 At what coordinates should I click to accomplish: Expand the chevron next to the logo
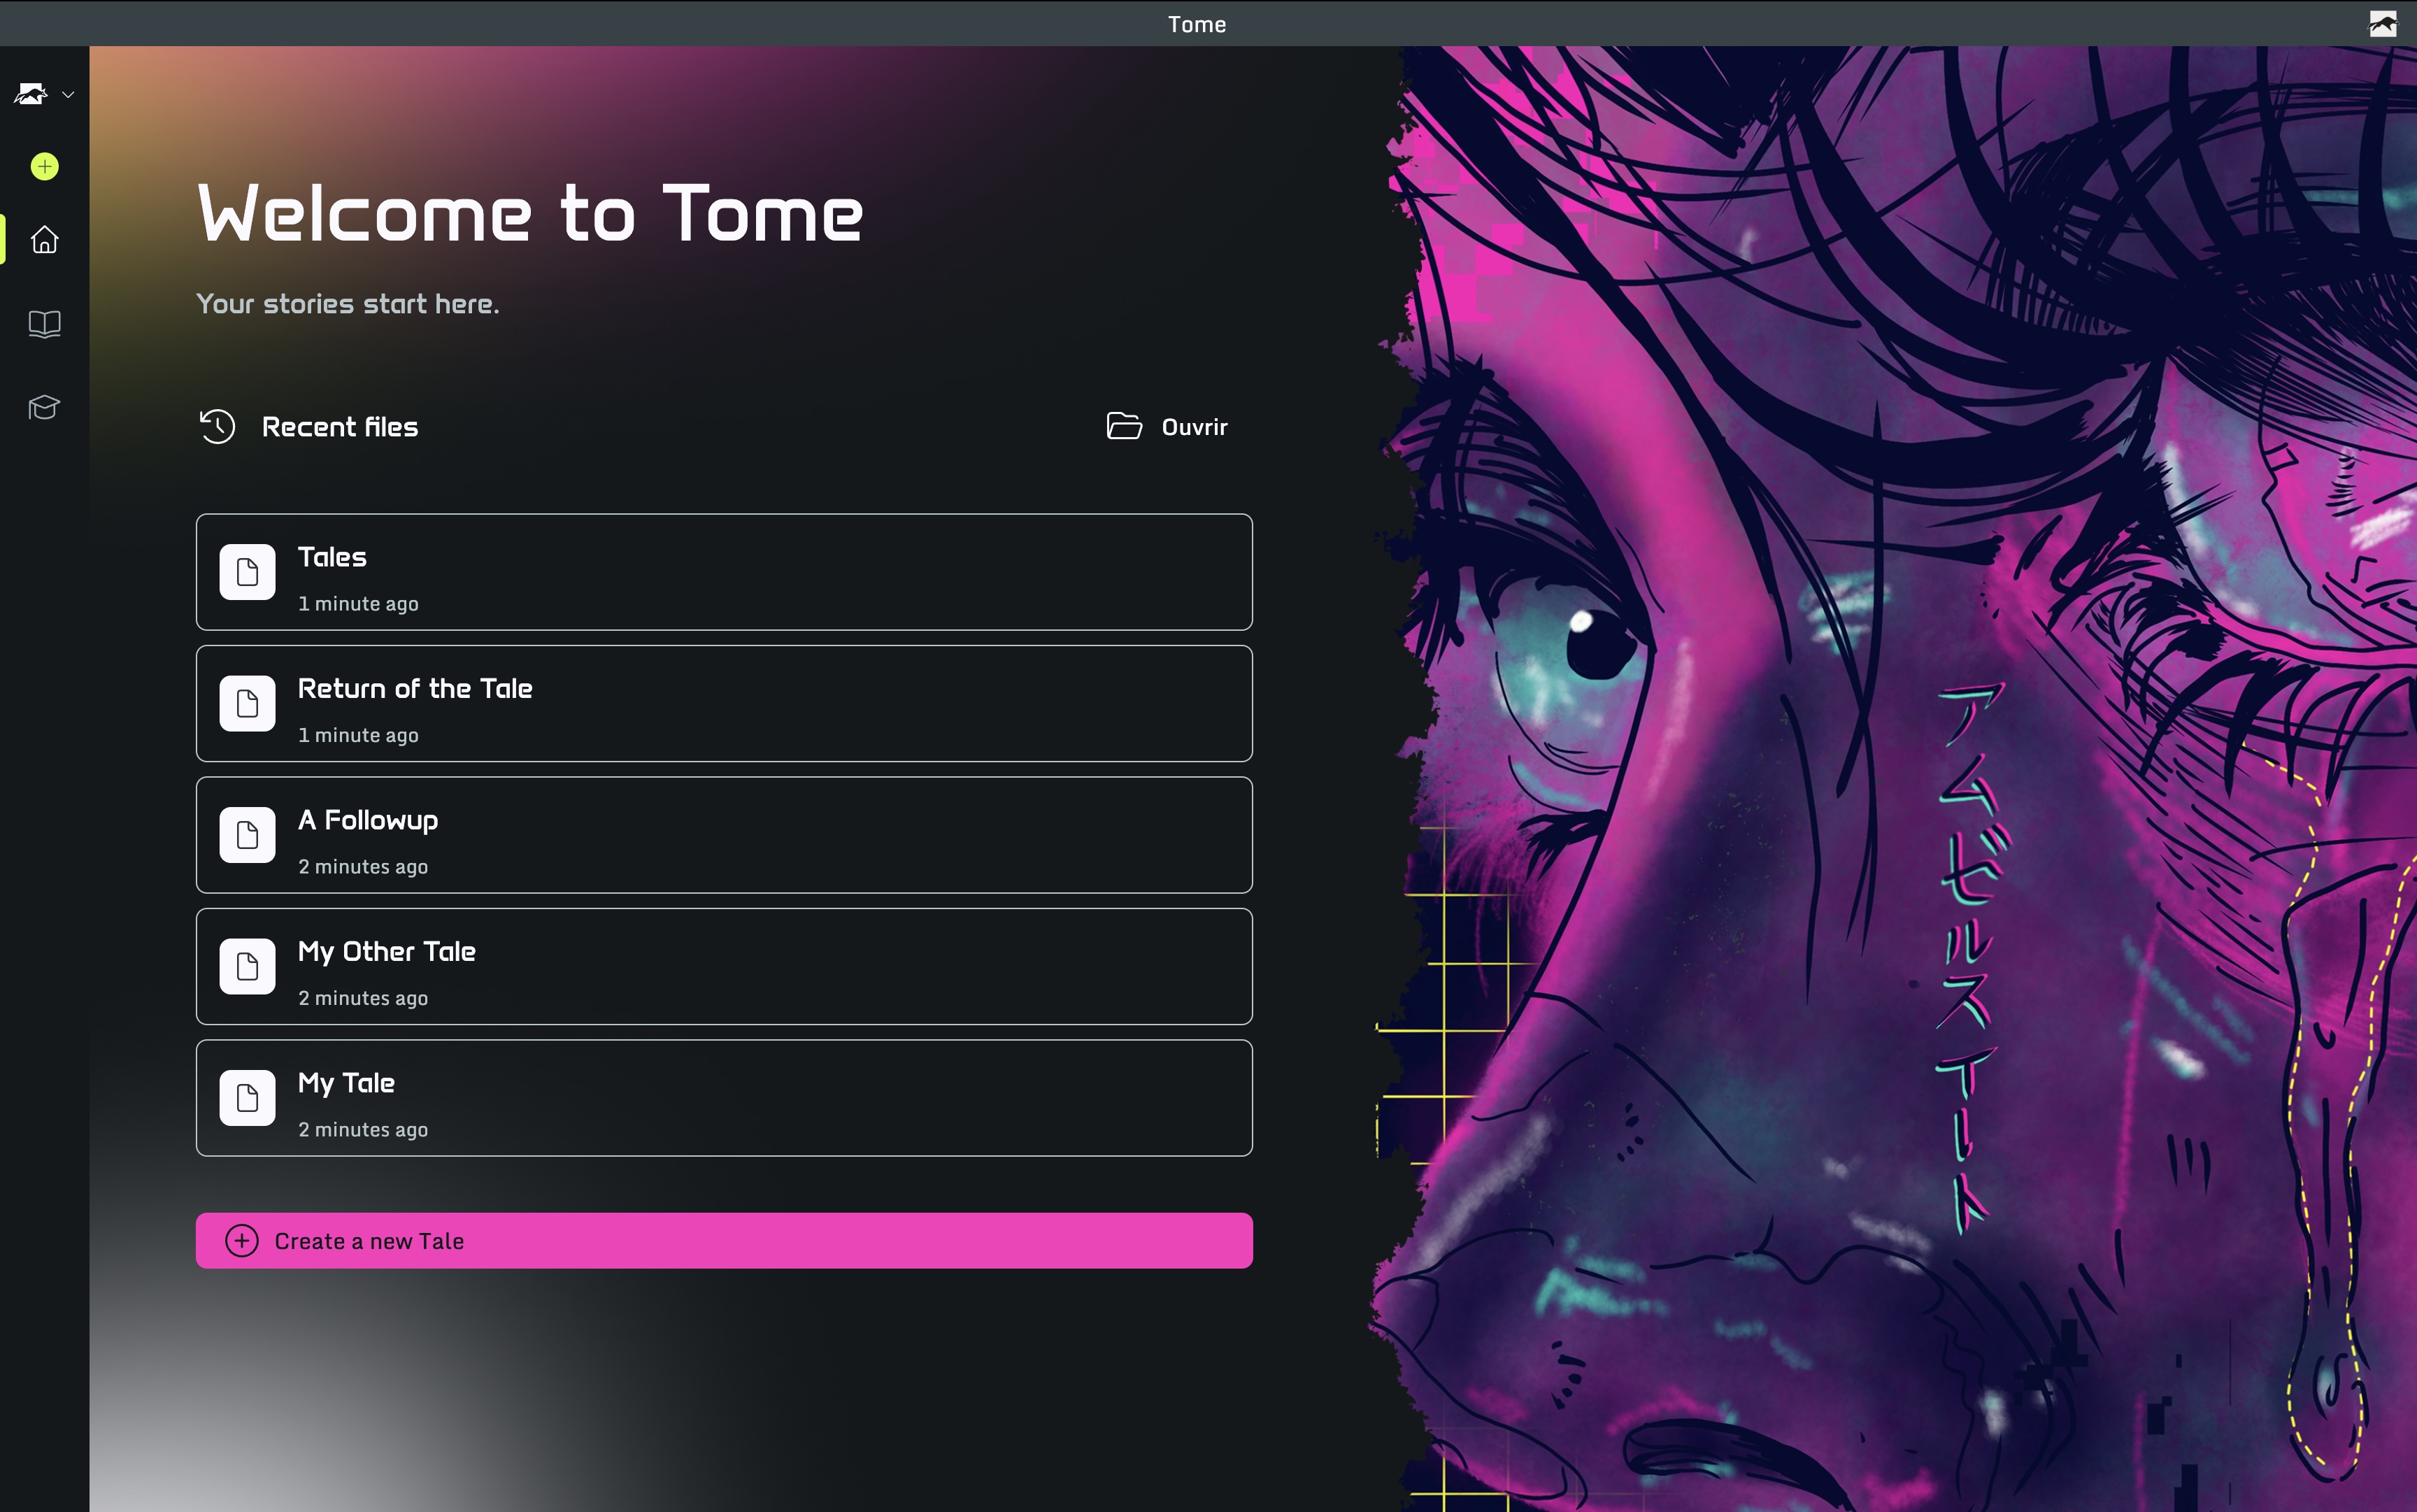(x=68, y=95)
